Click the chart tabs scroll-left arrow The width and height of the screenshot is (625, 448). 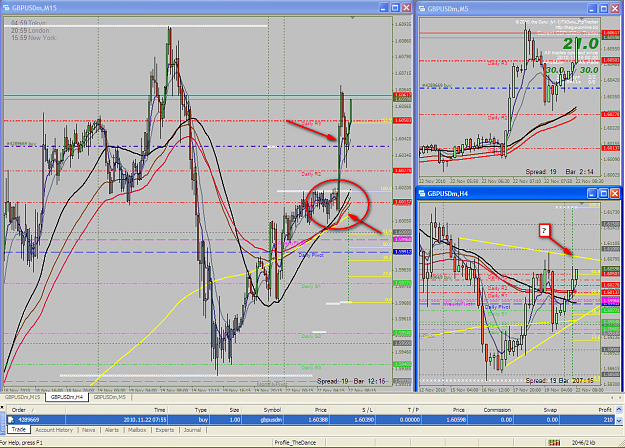click(x=613, y=397)
